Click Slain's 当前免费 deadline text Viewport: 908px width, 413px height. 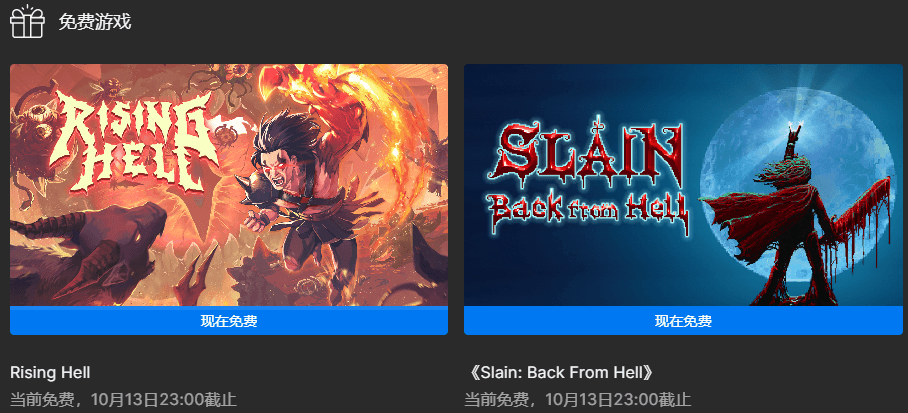point(578,400)
